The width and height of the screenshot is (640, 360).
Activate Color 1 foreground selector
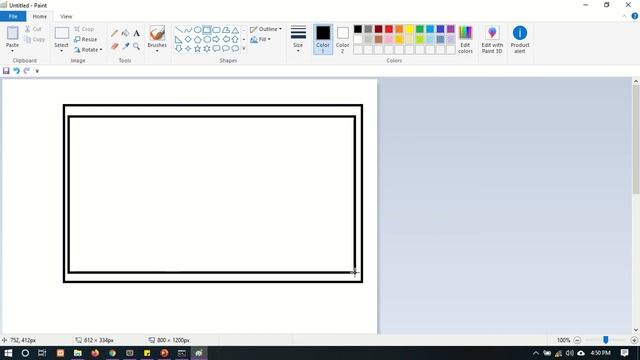pos(323,39)
